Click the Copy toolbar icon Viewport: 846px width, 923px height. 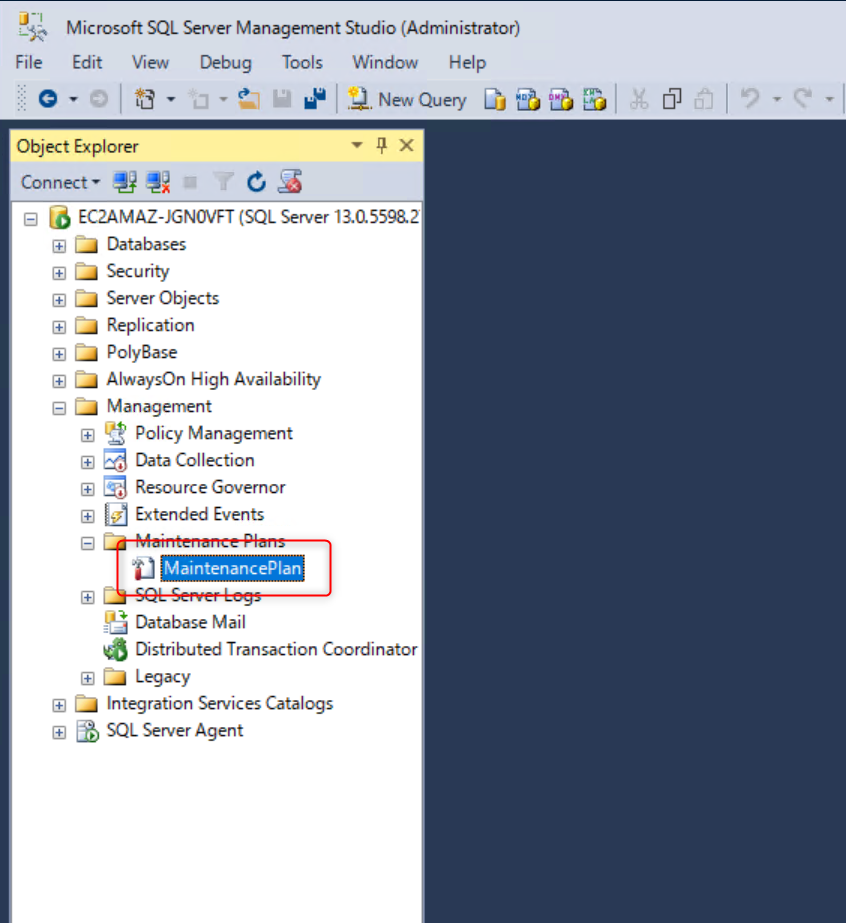(672, 99)
